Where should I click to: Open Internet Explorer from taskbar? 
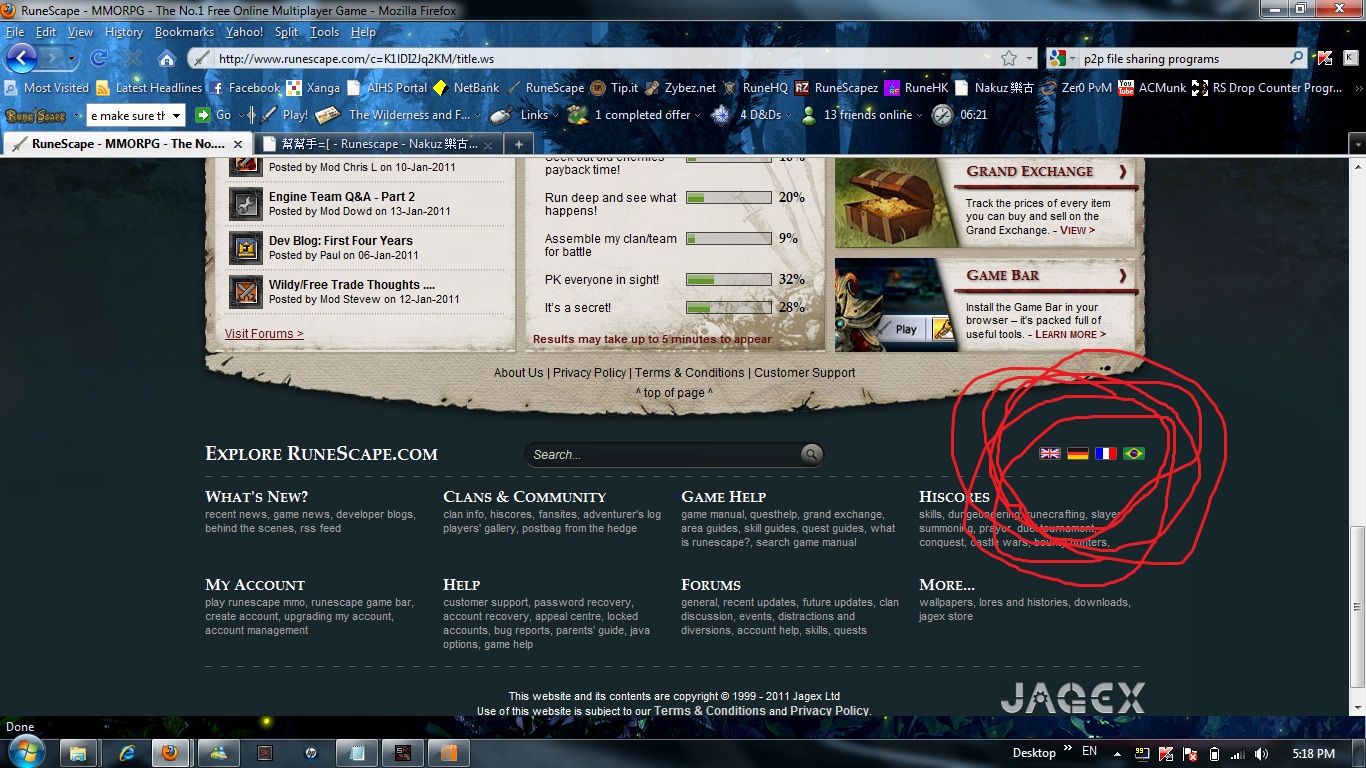pyautogui.click(x=127, y=753)
